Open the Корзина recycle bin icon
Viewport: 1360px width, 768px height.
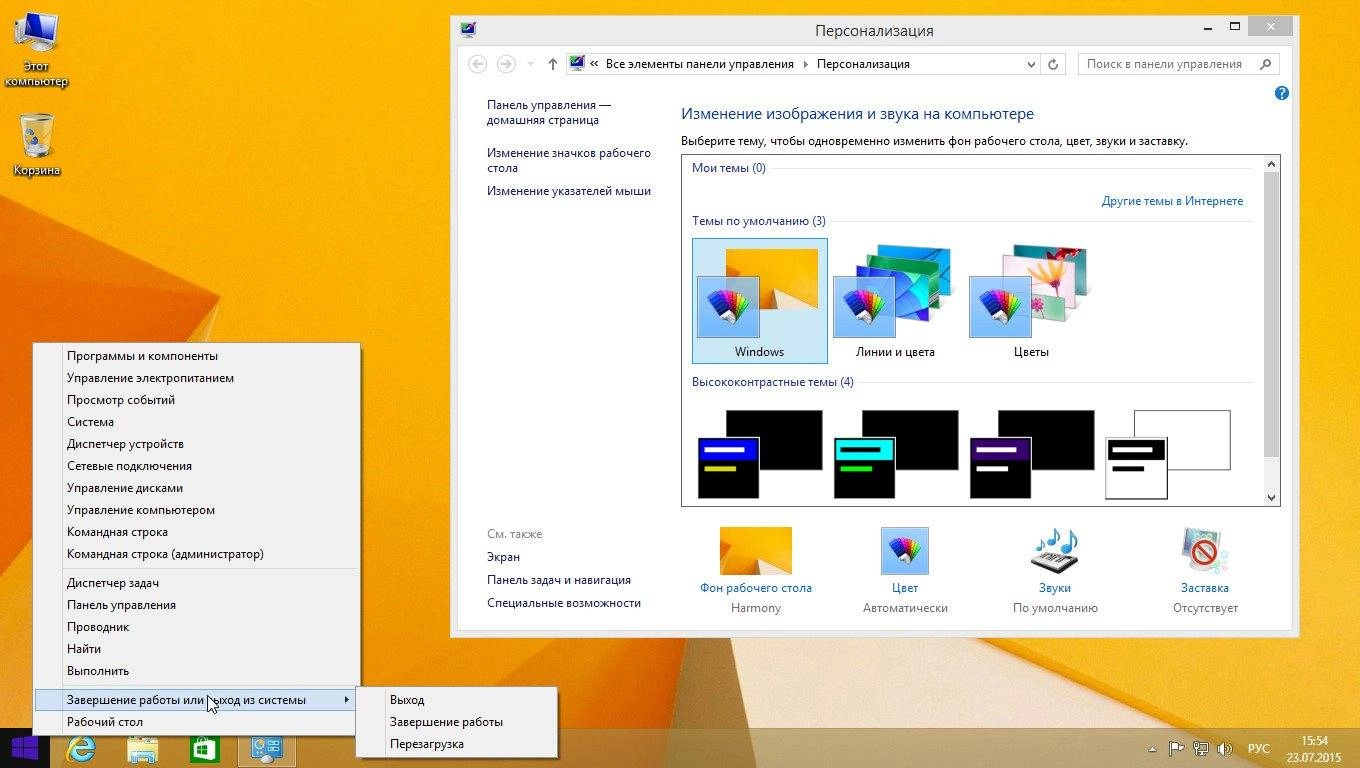coord(36,145)
